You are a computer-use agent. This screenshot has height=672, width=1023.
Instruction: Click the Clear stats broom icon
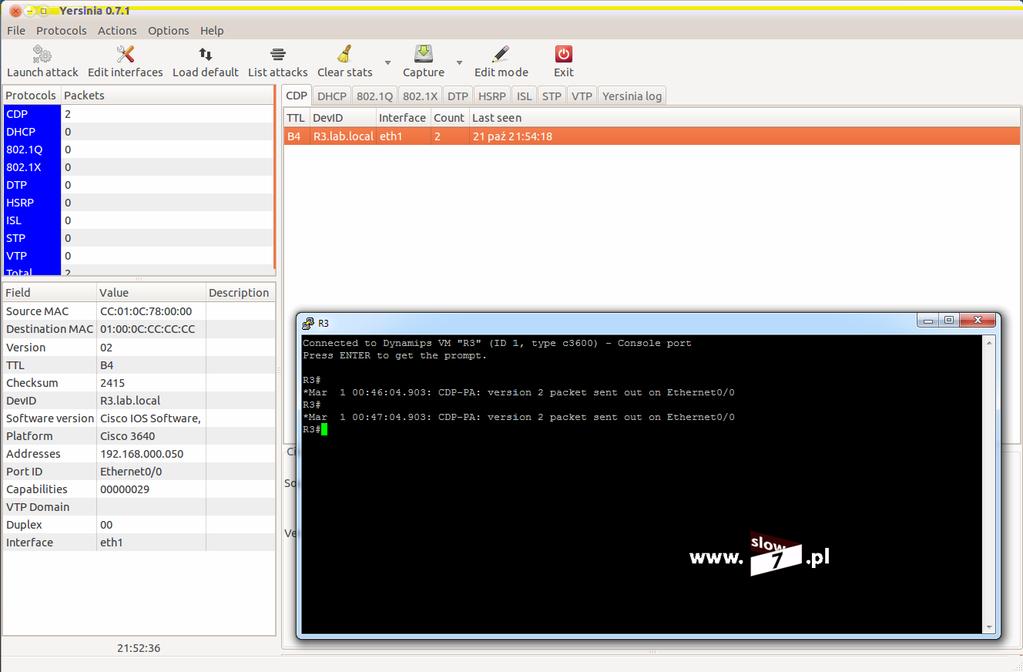344,54
